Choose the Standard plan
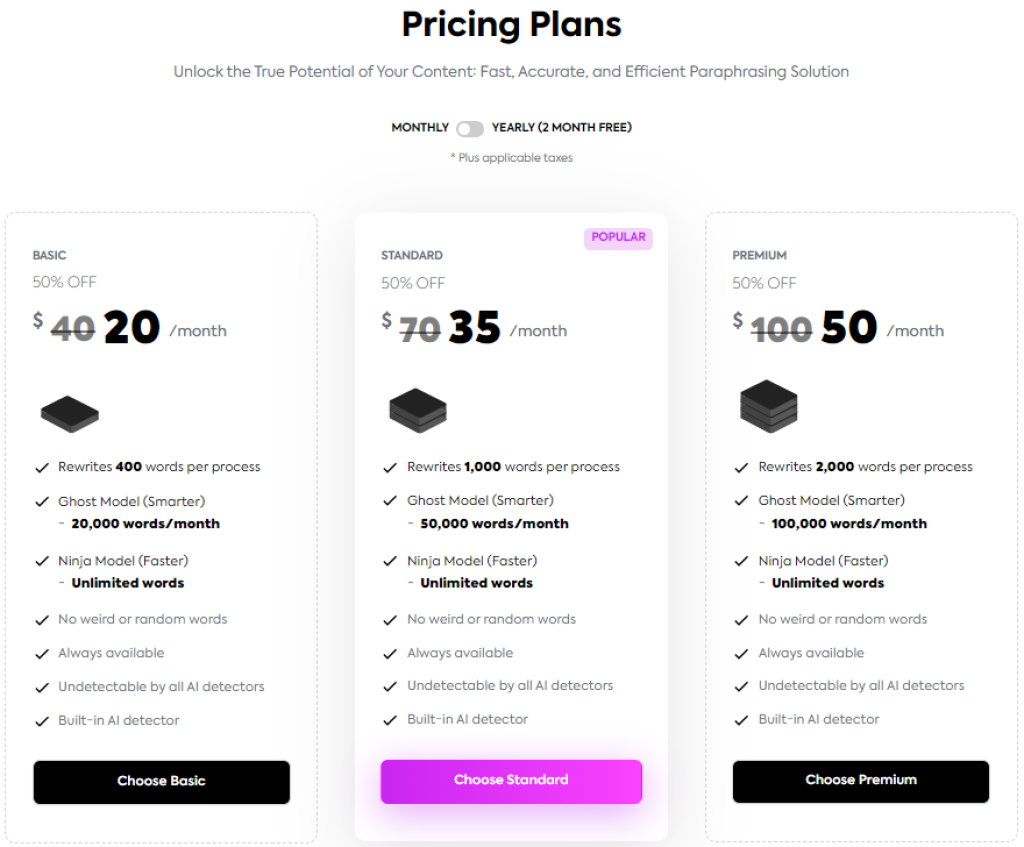The width and height of the screenshot is (1024, 847). tap(511, 780)
